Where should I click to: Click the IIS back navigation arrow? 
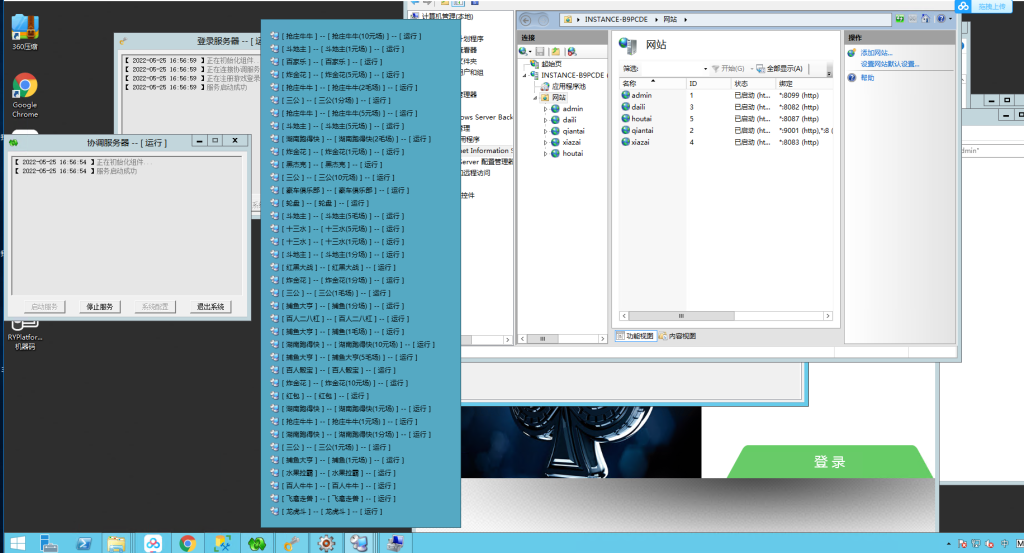click(526, 20)
